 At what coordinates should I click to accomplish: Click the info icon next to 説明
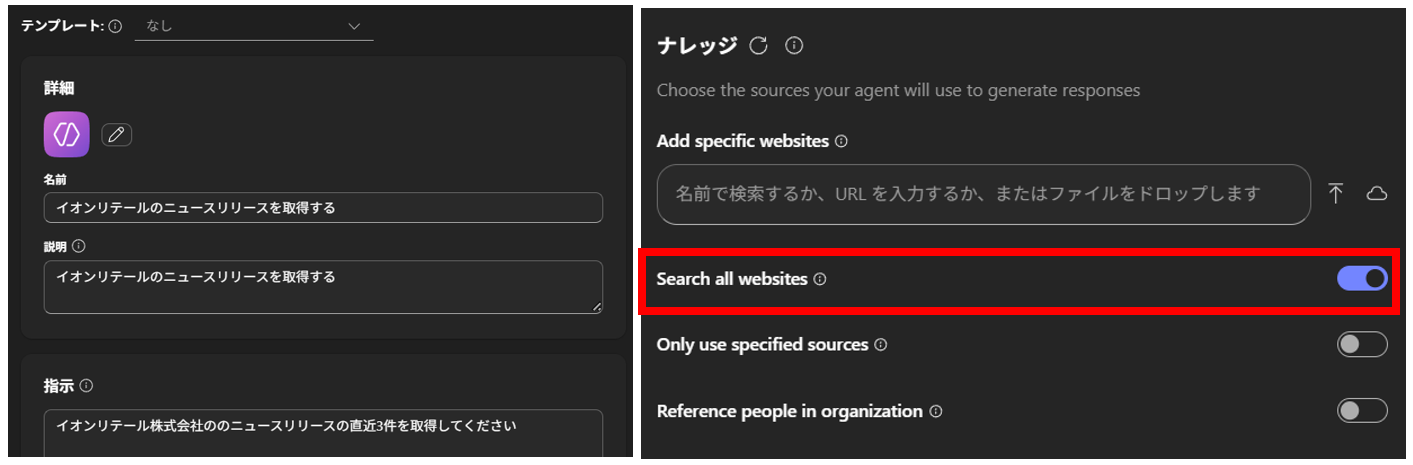point(79,246)
